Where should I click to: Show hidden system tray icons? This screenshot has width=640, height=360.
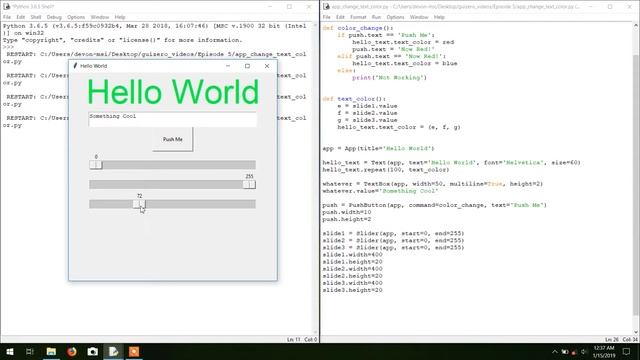click(x=554, y=352)
